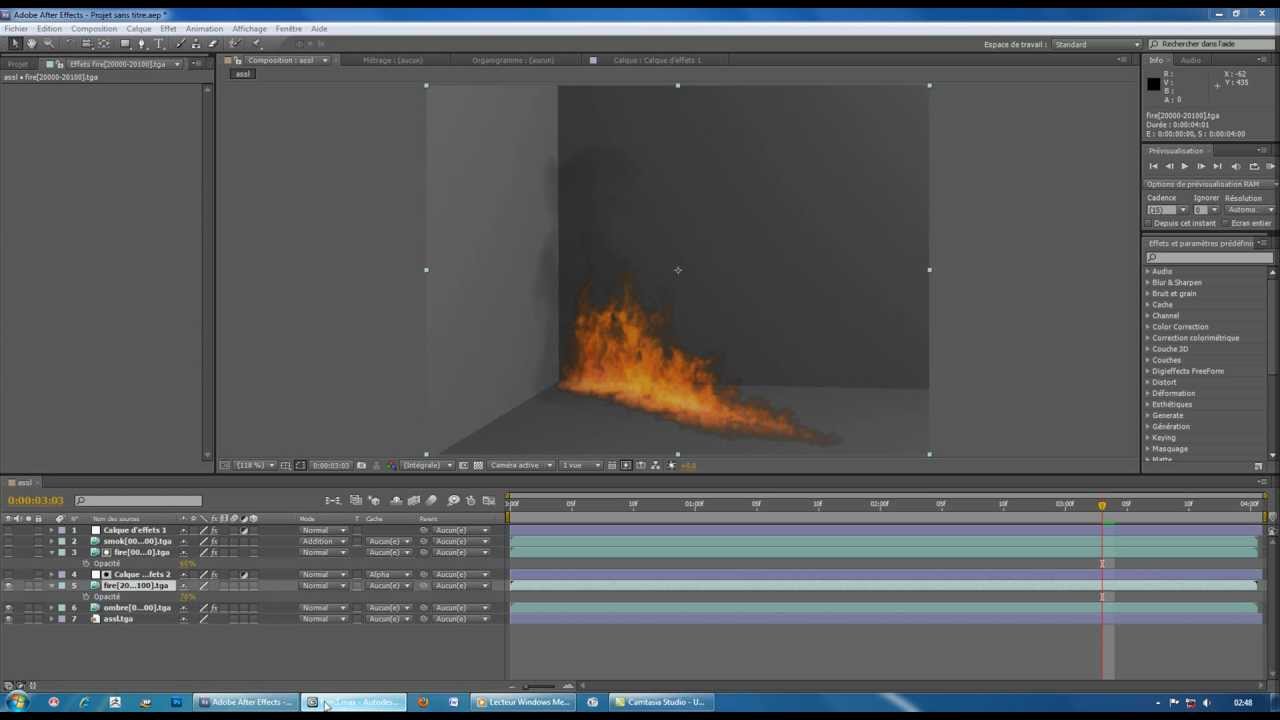Open the Calque menu
The image size is (1280, 720).
click(139, 29)
